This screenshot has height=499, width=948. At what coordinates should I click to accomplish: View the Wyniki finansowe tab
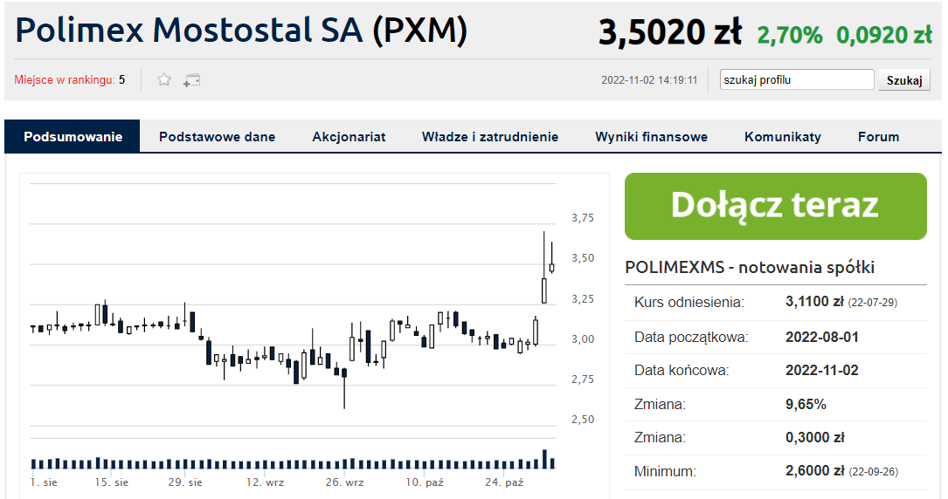(651, 137)
